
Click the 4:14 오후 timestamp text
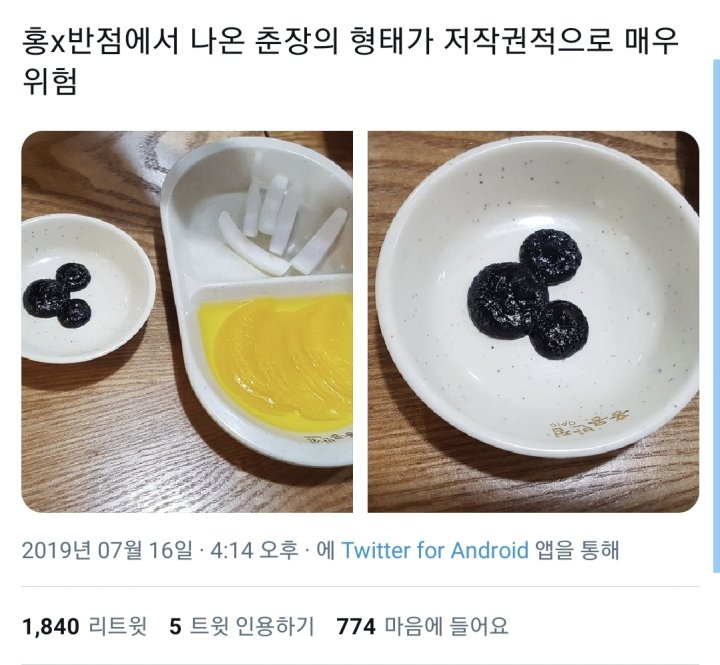(x=254, y=550)
